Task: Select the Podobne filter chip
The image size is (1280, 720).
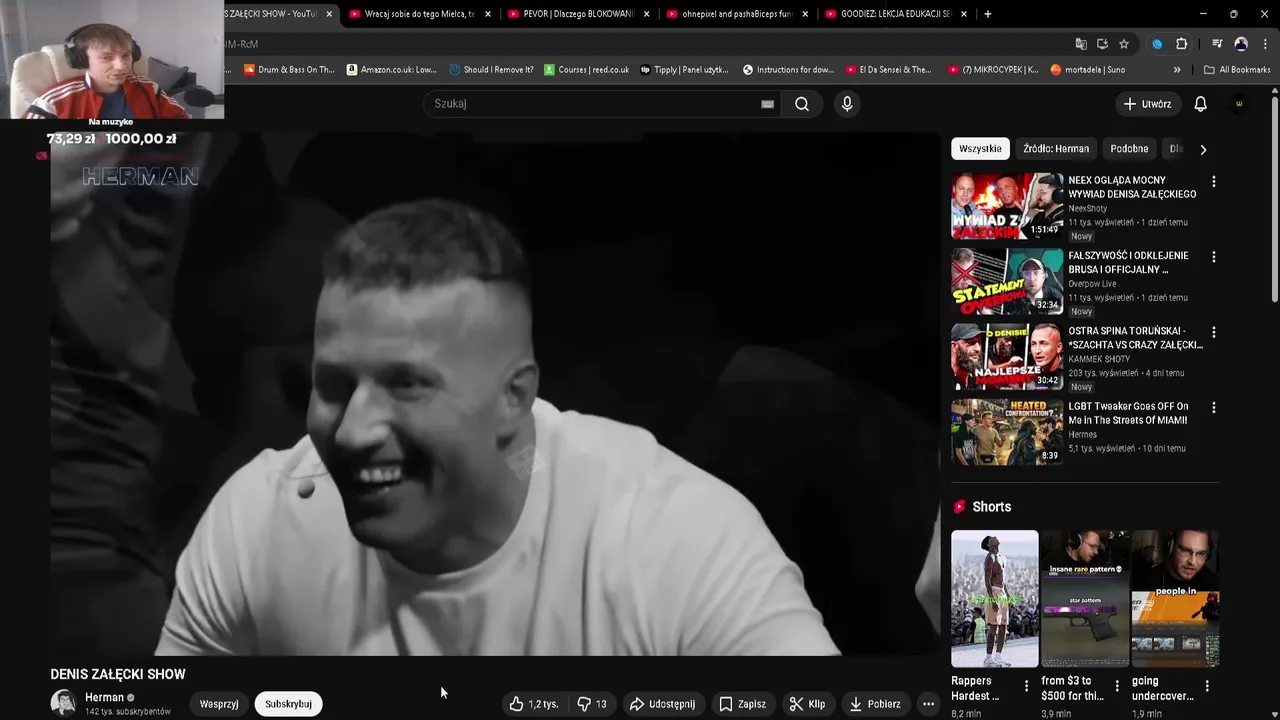Action: (1129, 149)
